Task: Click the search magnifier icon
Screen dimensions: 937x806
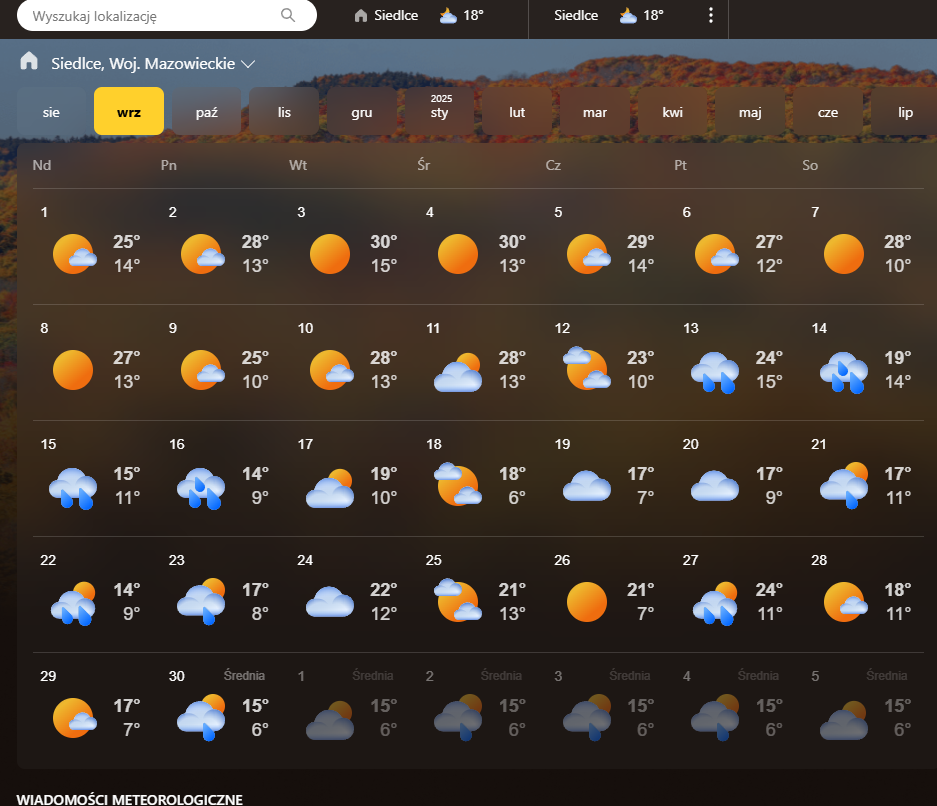Action: click(x=288, y=16)
